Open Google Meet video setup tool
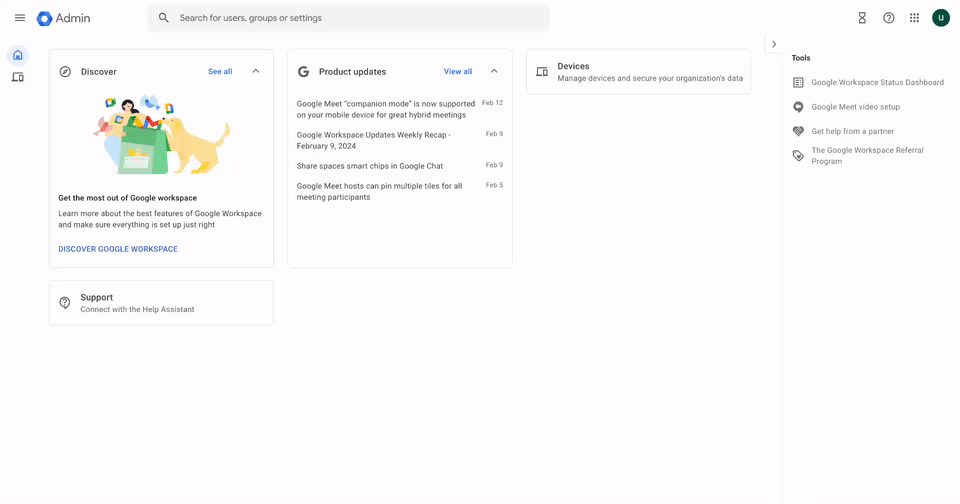 (855, 107)
